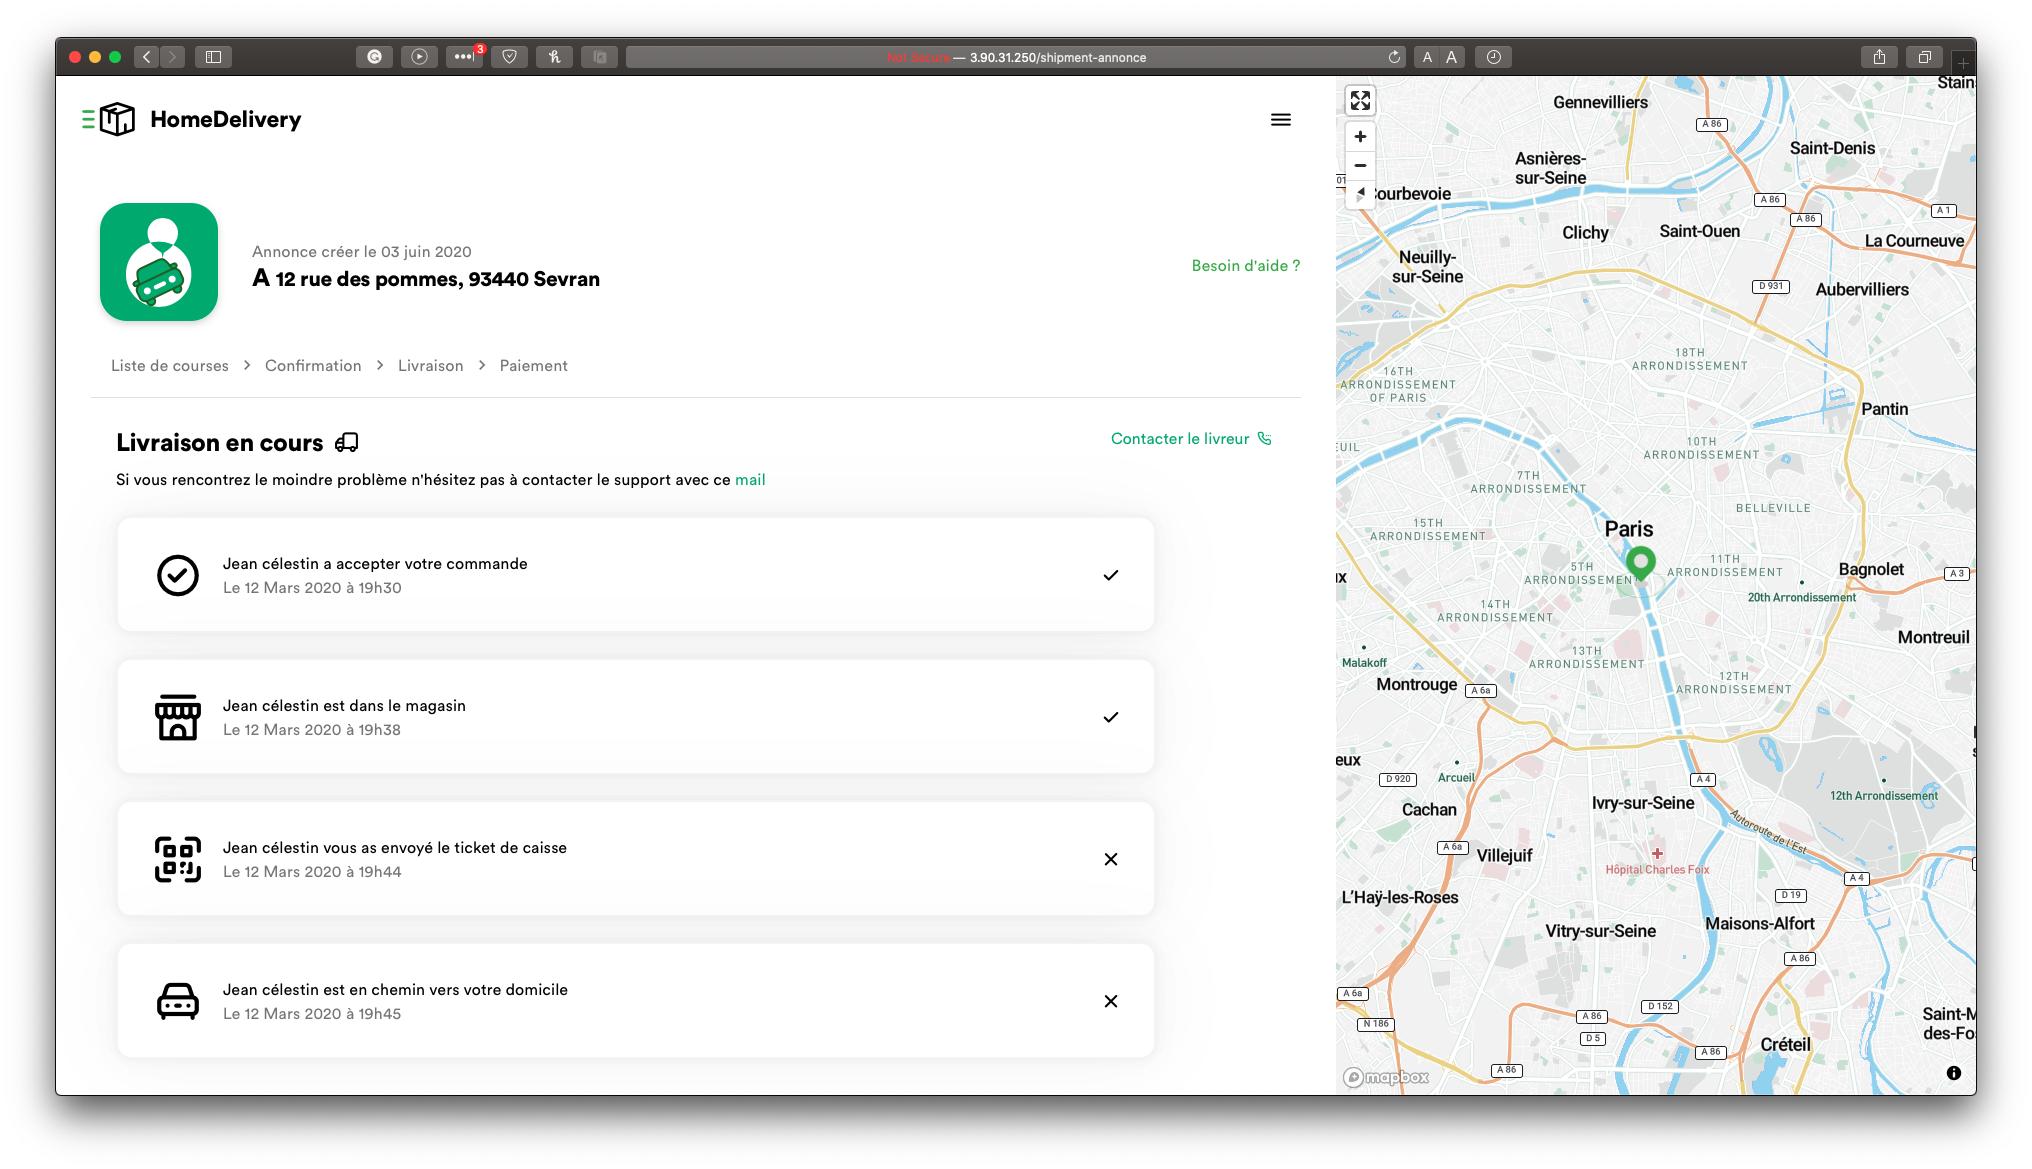Zoom out on the map
Screen dimensions: 2032x1169
point(1360,165)
